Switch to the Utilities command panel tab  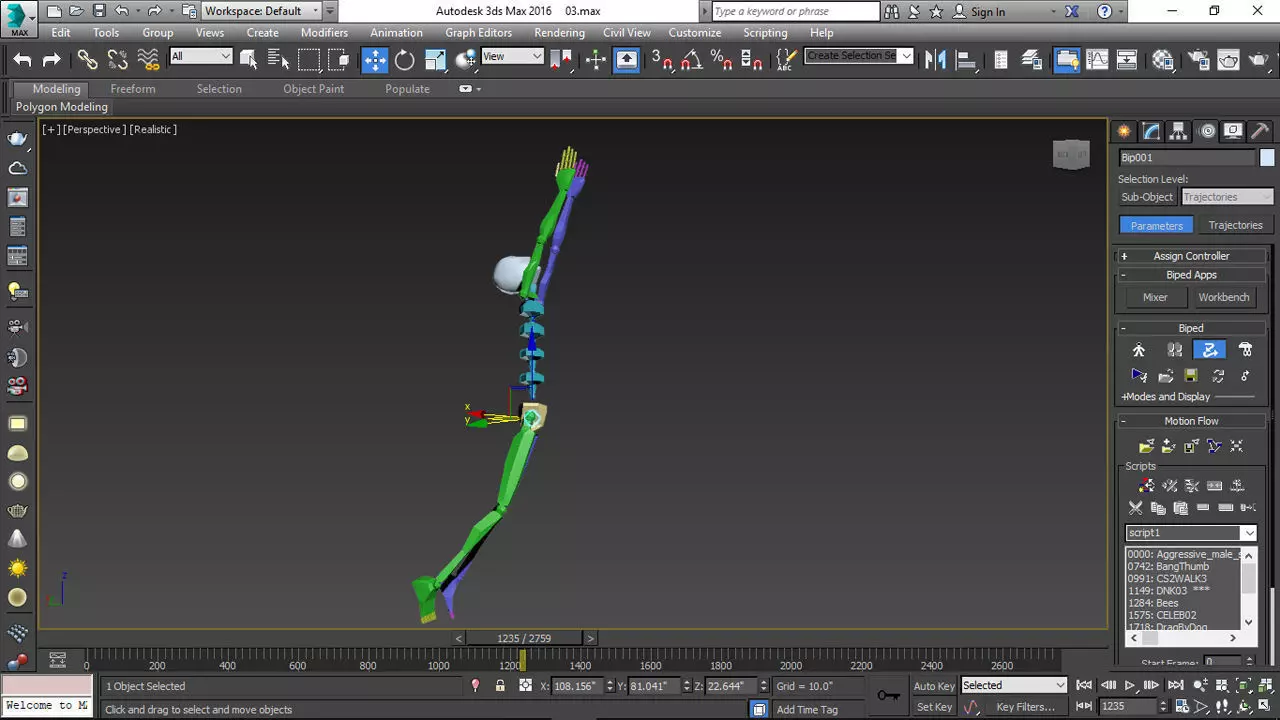click(1260, 131)
